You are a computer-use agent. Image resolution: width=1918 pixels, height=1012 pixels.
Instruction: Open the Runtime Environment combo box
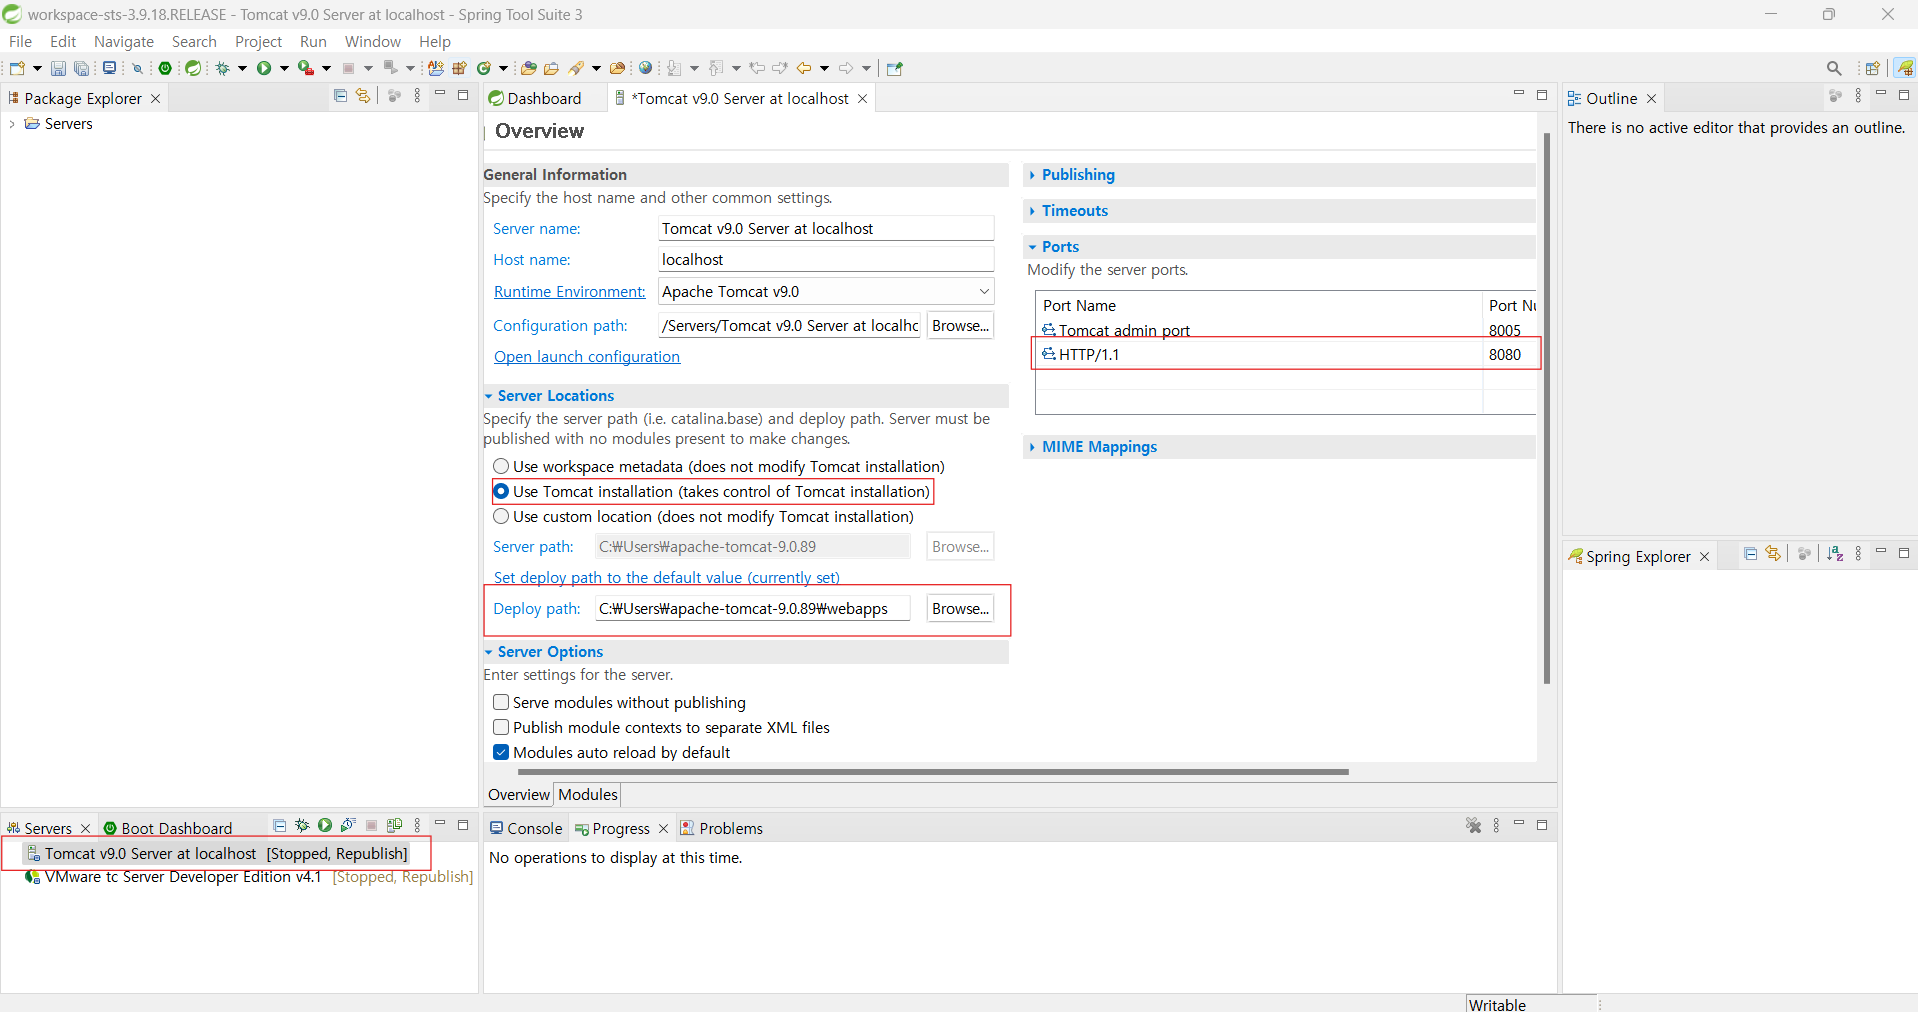click(x=826, y=292)
